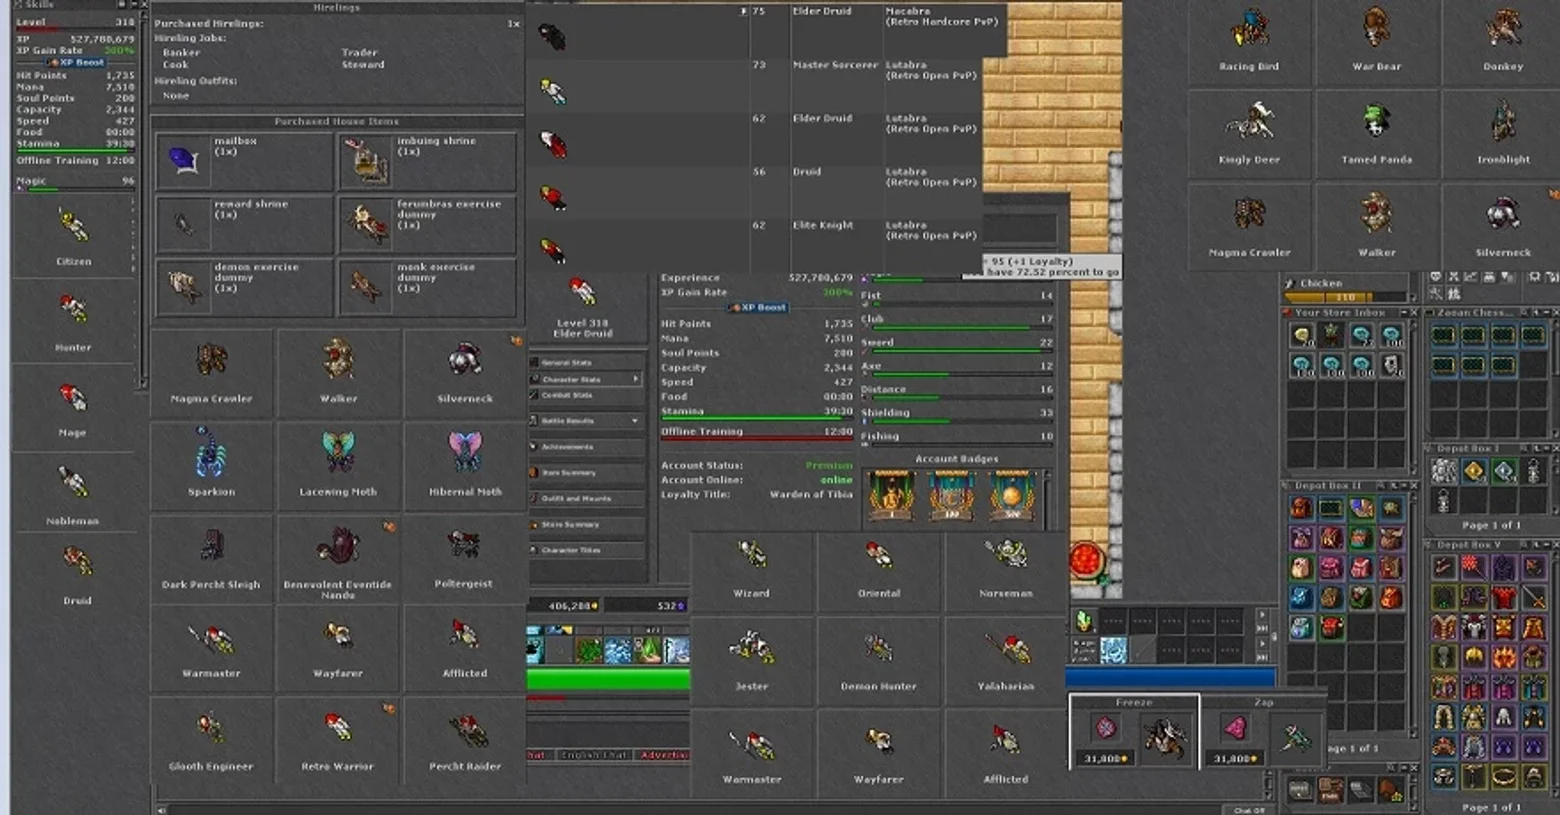Select the Mage outfit
This screenshot has width=1560, height=815.
click(73, 408)
